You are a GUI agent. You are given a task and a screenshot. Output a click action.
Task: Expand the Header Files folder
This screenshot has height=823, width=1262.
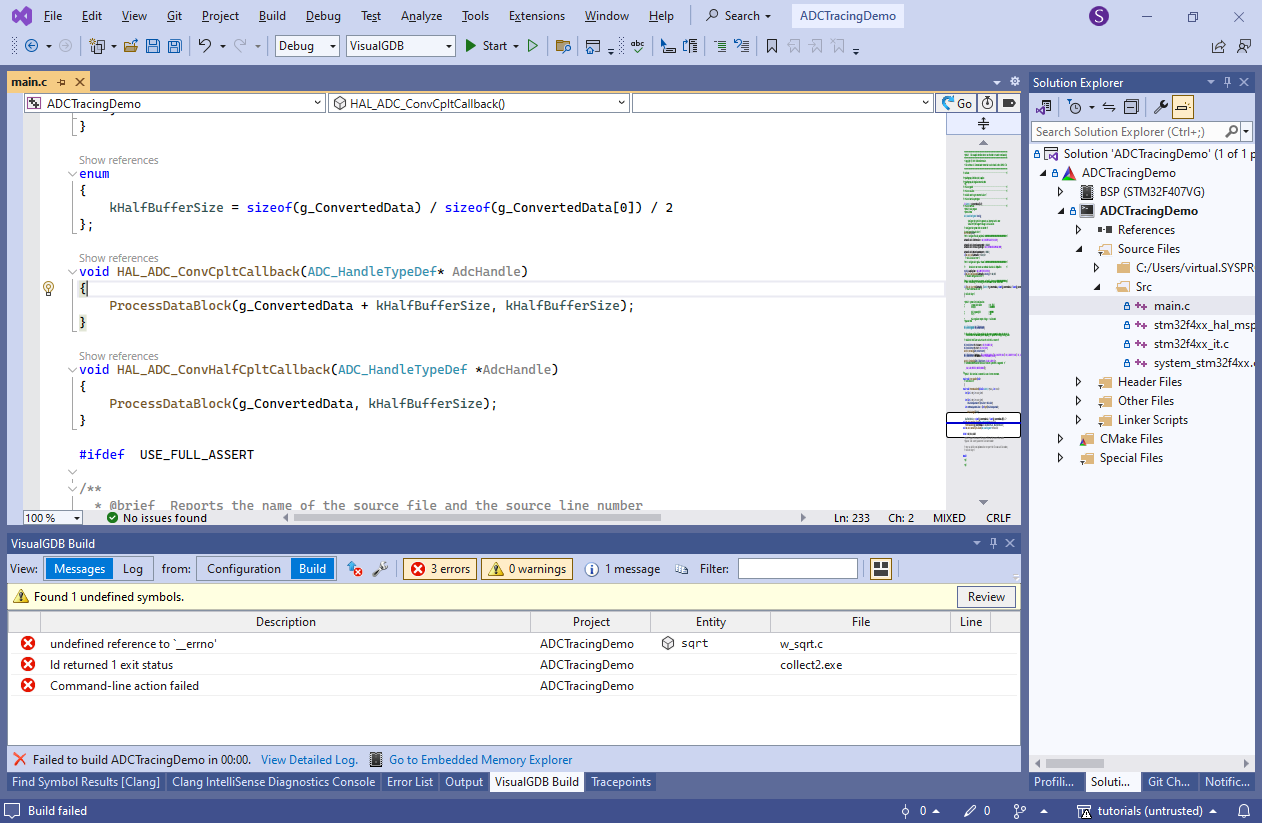point(1078,382)
